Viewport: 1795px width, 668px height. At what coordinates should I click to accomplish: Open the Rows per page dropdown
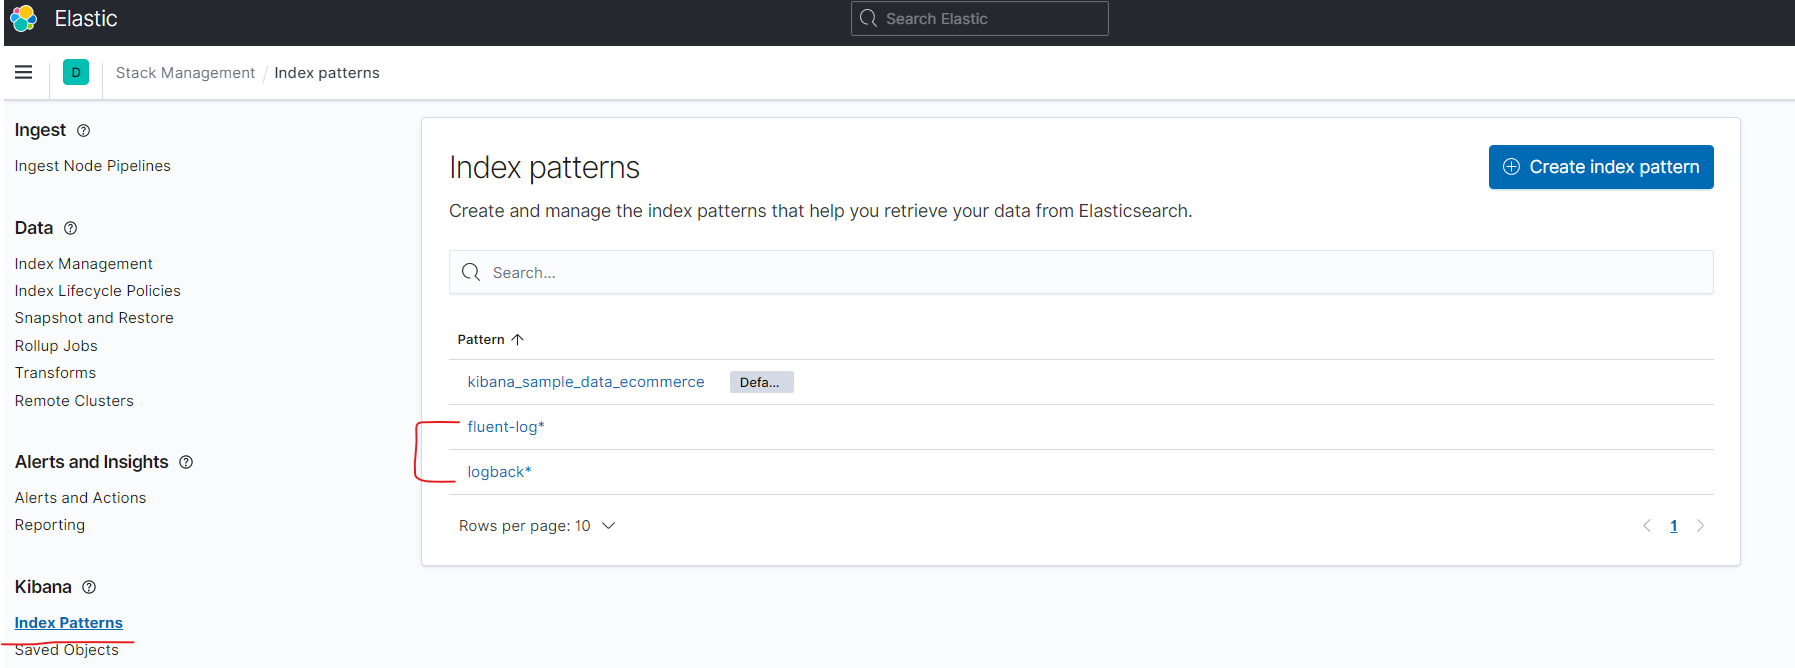537,526
